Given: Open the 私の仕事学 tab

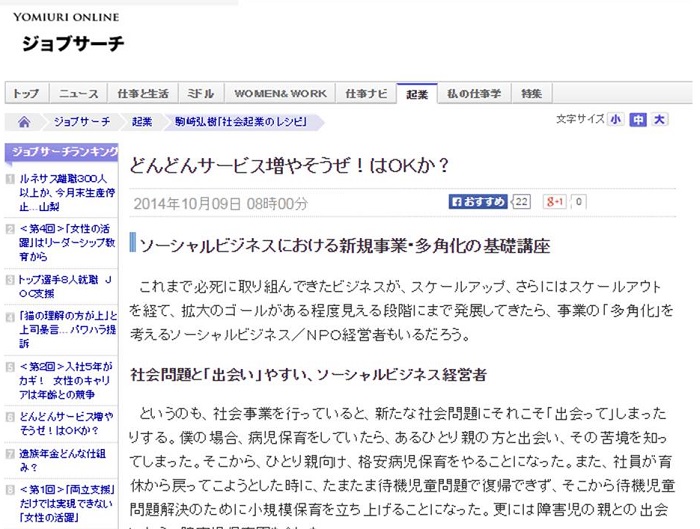Looking at the screenshot, I should 474,94.
